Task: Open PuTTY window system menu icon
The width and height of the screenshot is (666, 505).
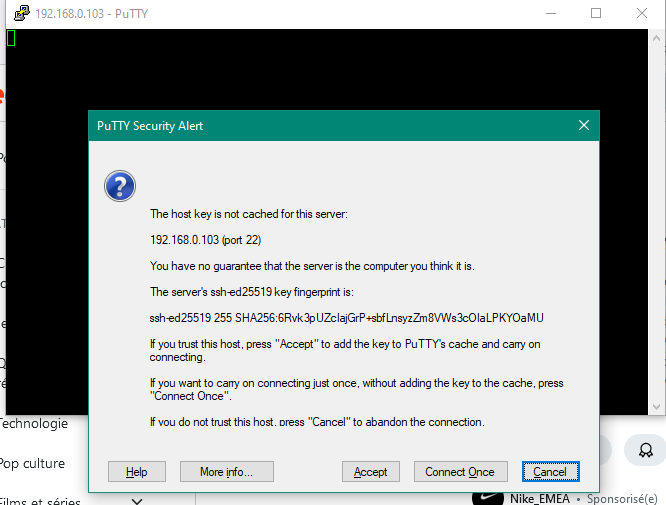Action: click(22, 13)
